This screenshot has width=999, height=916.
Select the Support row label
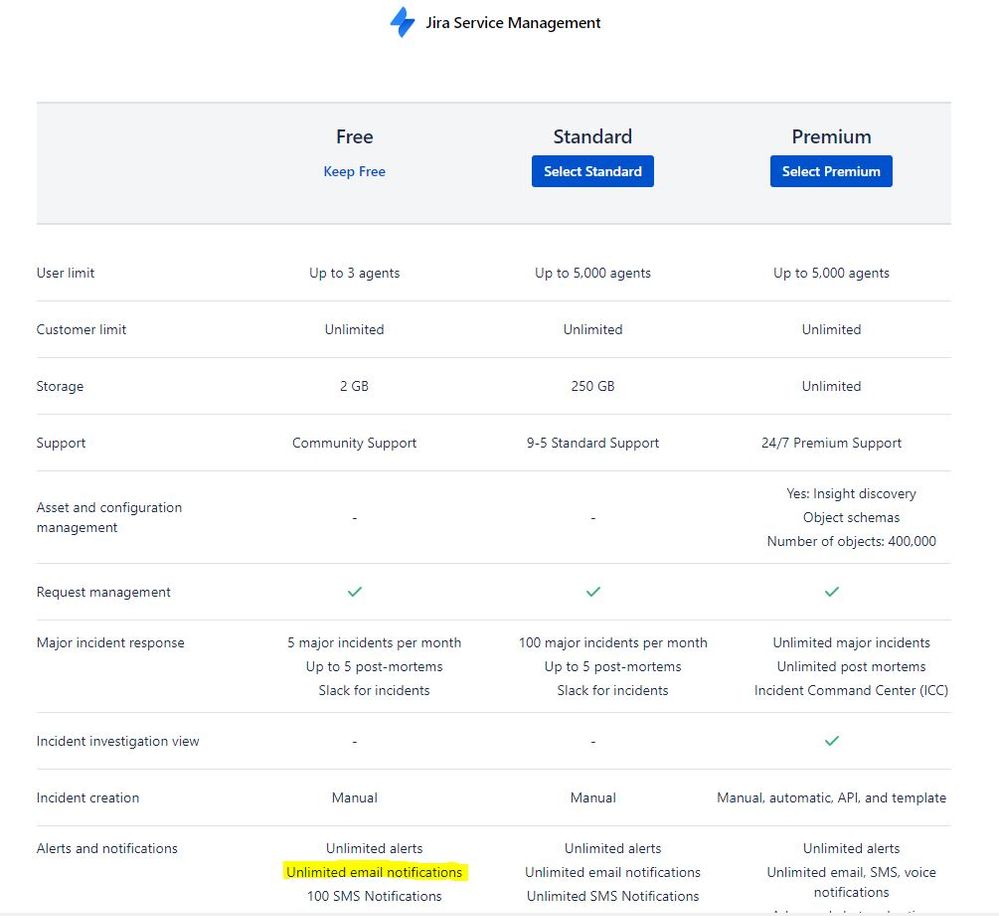coord(61,443)
